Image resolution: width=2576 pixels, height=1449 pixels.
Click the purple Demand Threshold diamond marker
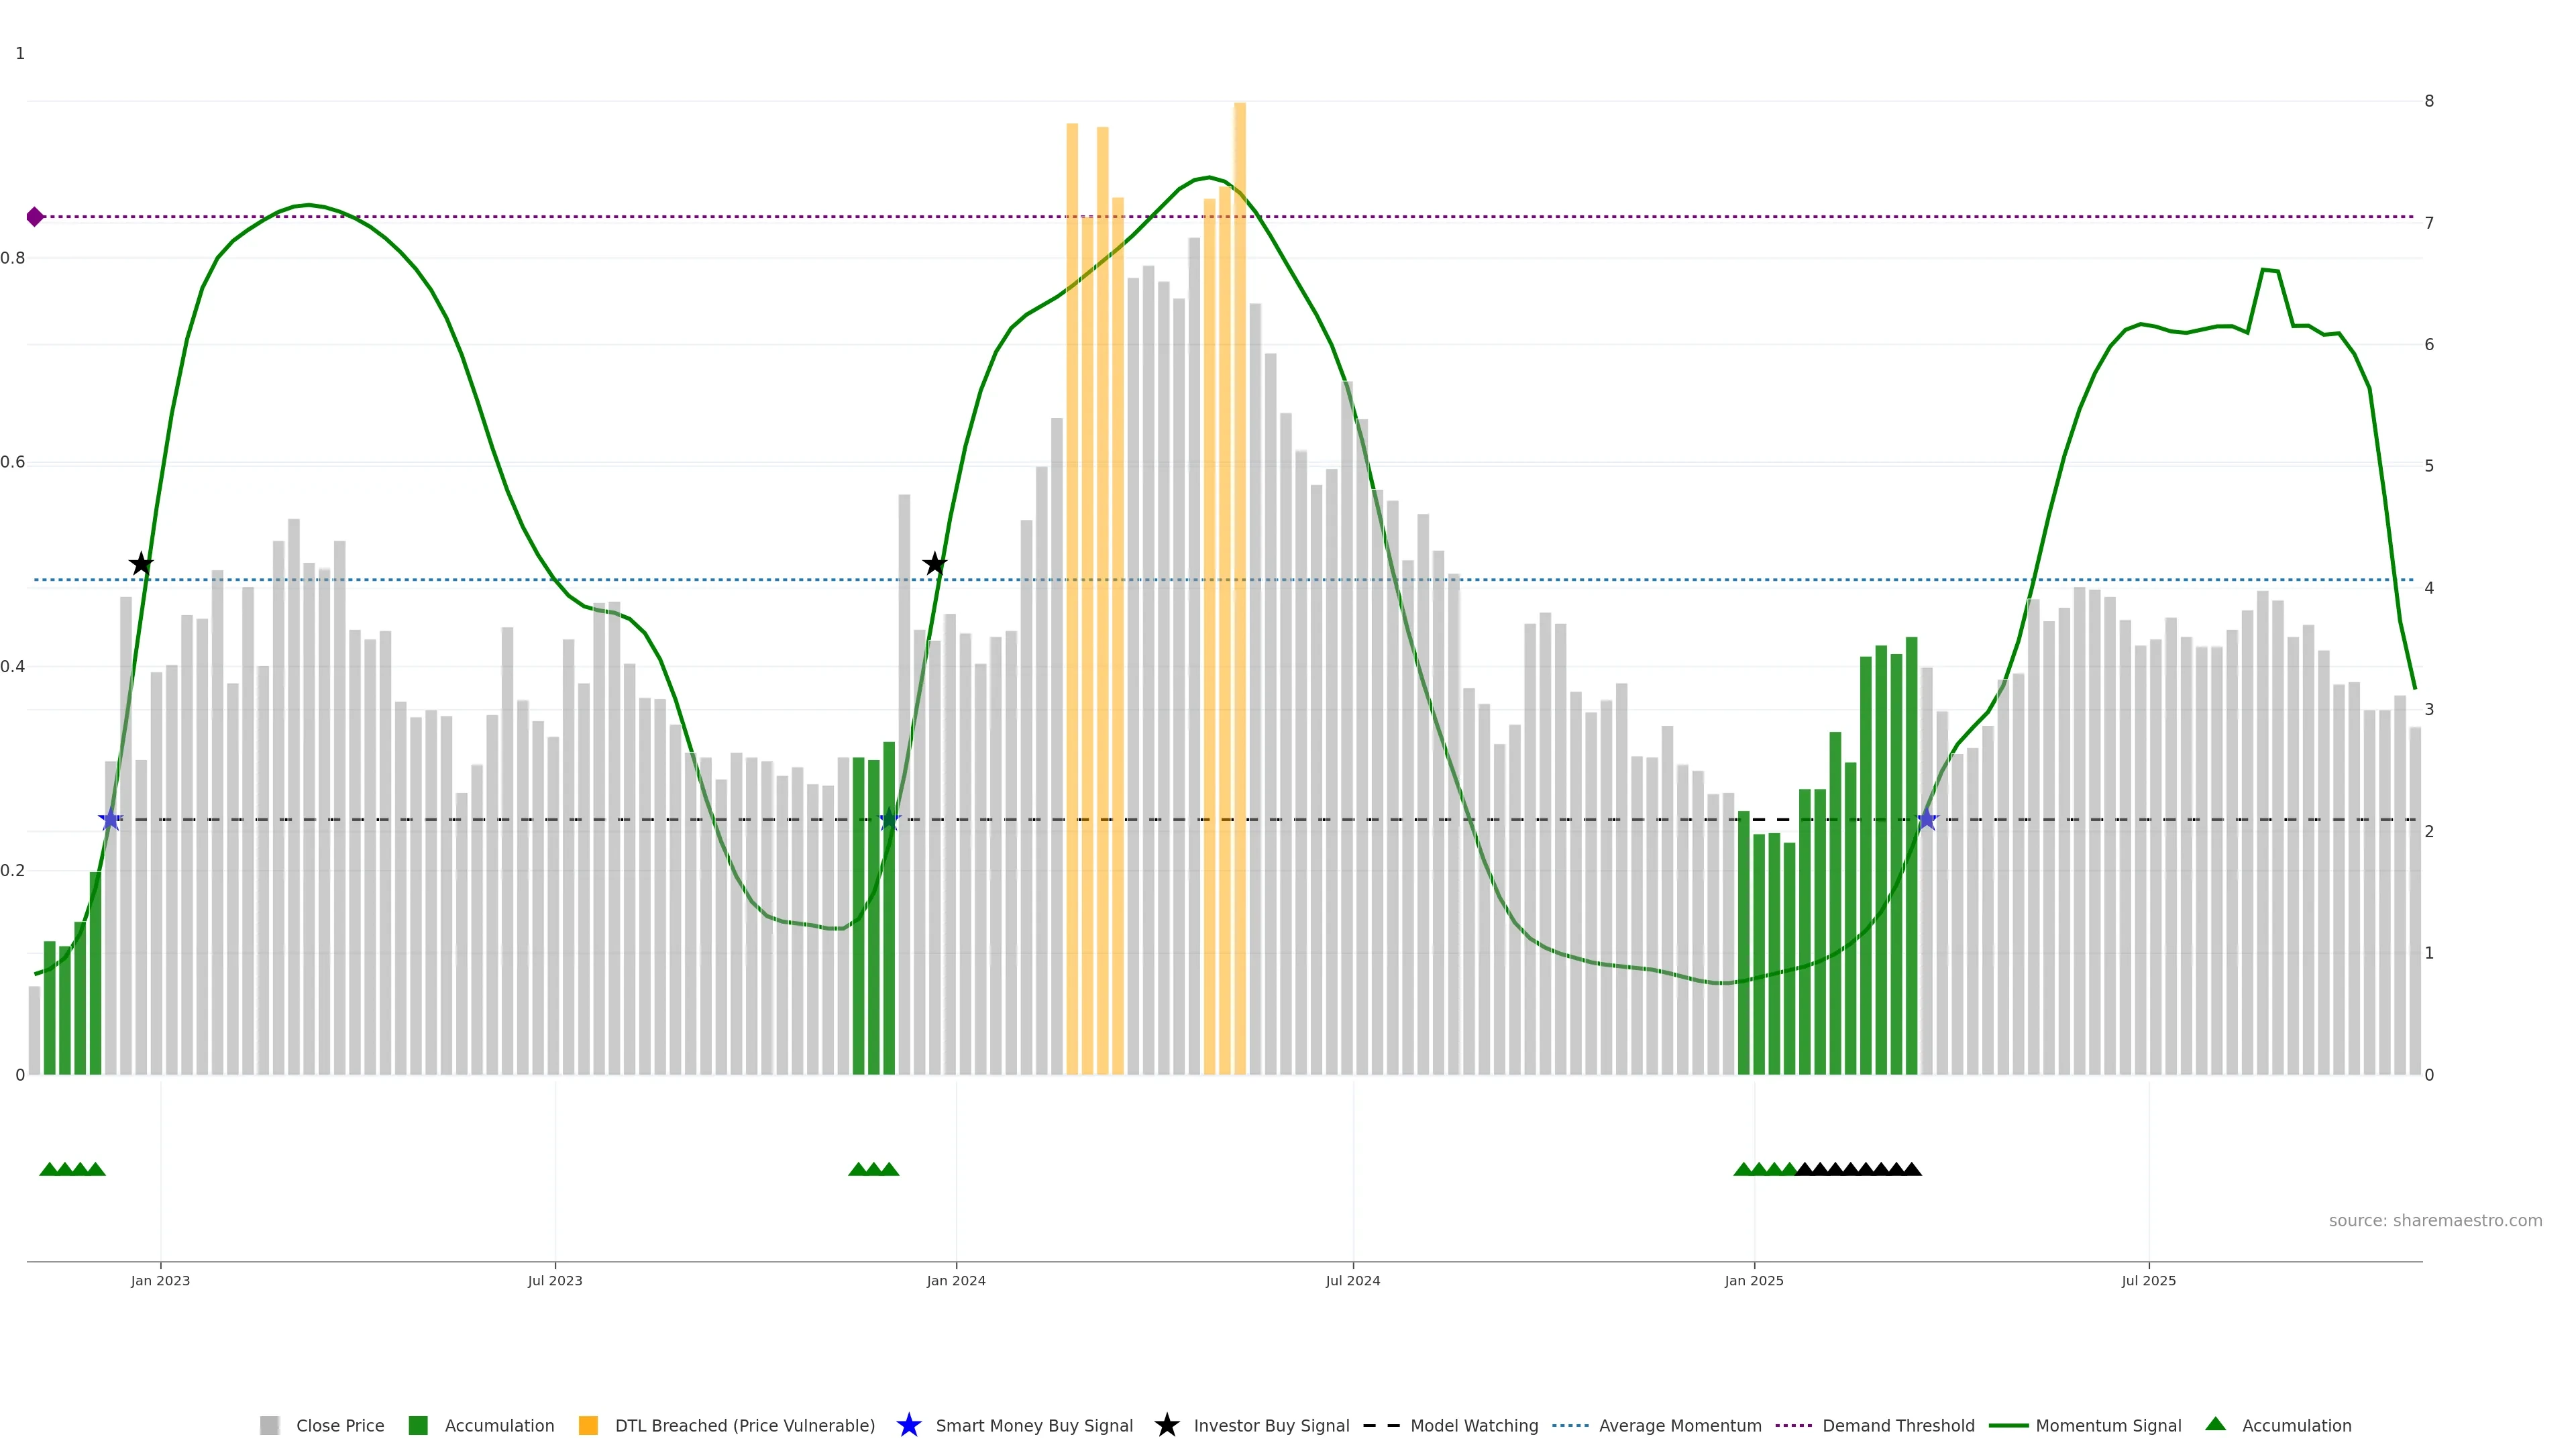[35, 217]
